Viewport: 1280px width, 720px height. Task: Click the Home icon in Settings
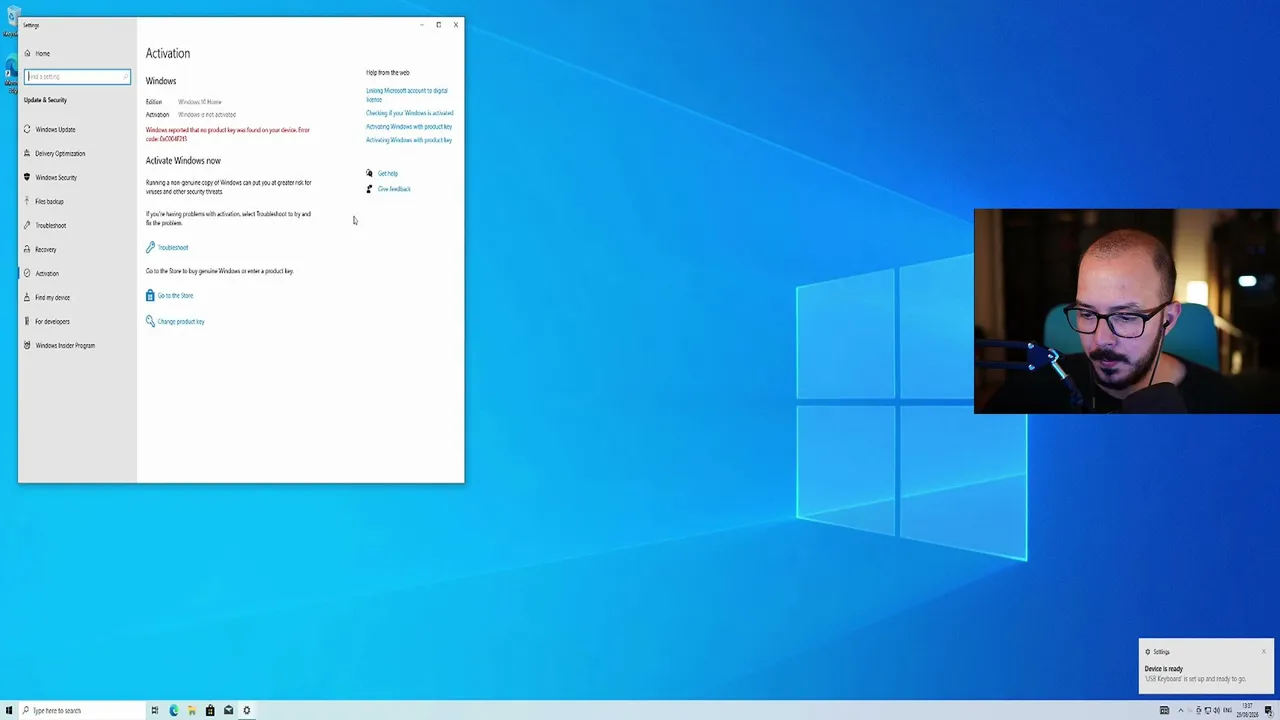[x=27, y=53]
